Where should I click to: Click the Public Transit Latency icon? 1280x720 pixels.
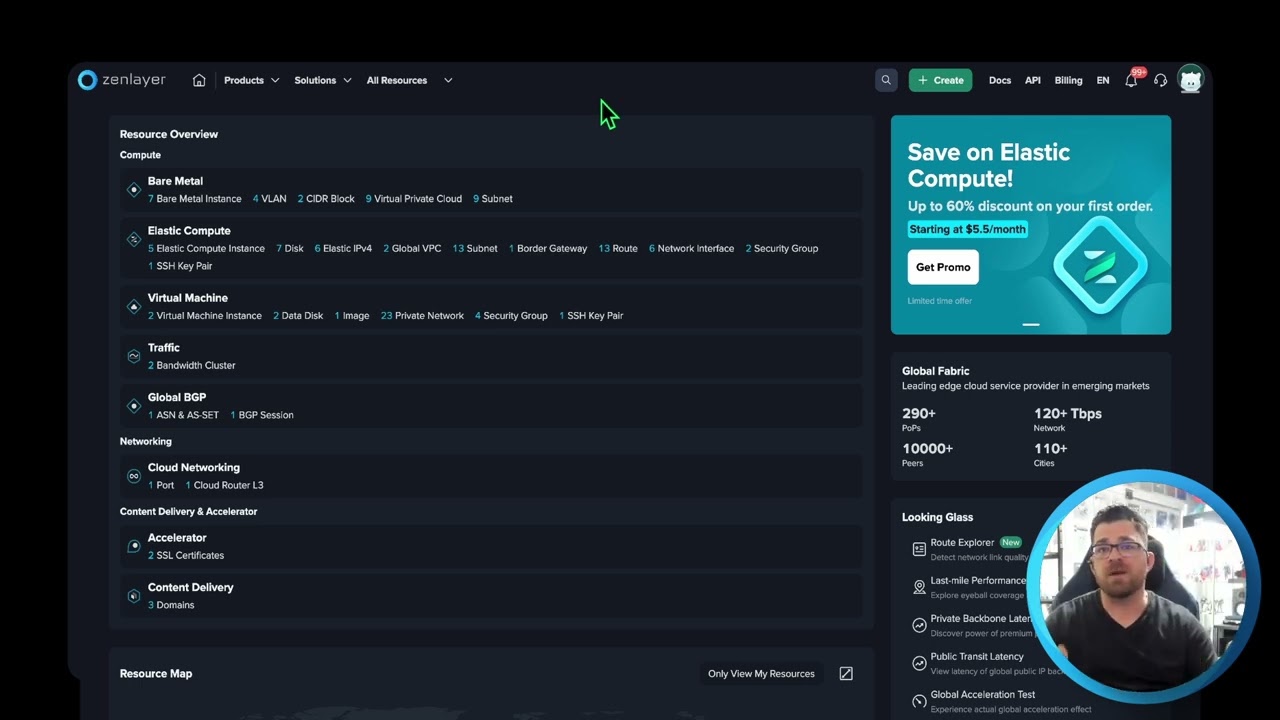pyautogui.click(x=919, y=663)
